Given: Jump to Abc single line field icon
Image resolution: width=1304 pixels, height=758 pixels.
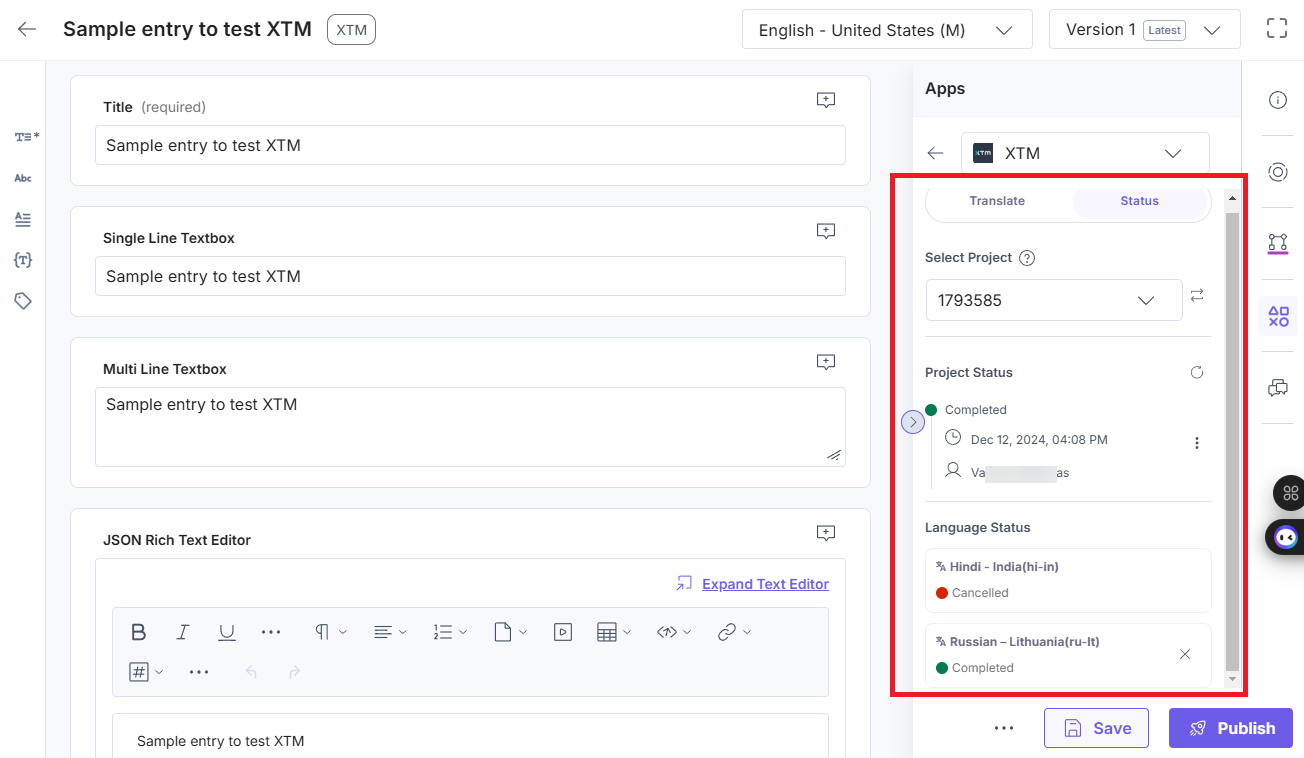Looking at the screenshot, I should (23, 178).
